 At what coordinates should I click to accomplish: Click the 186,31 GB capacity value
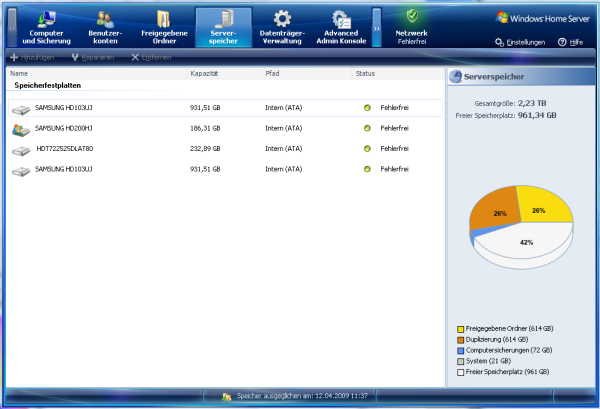(205, 128)
